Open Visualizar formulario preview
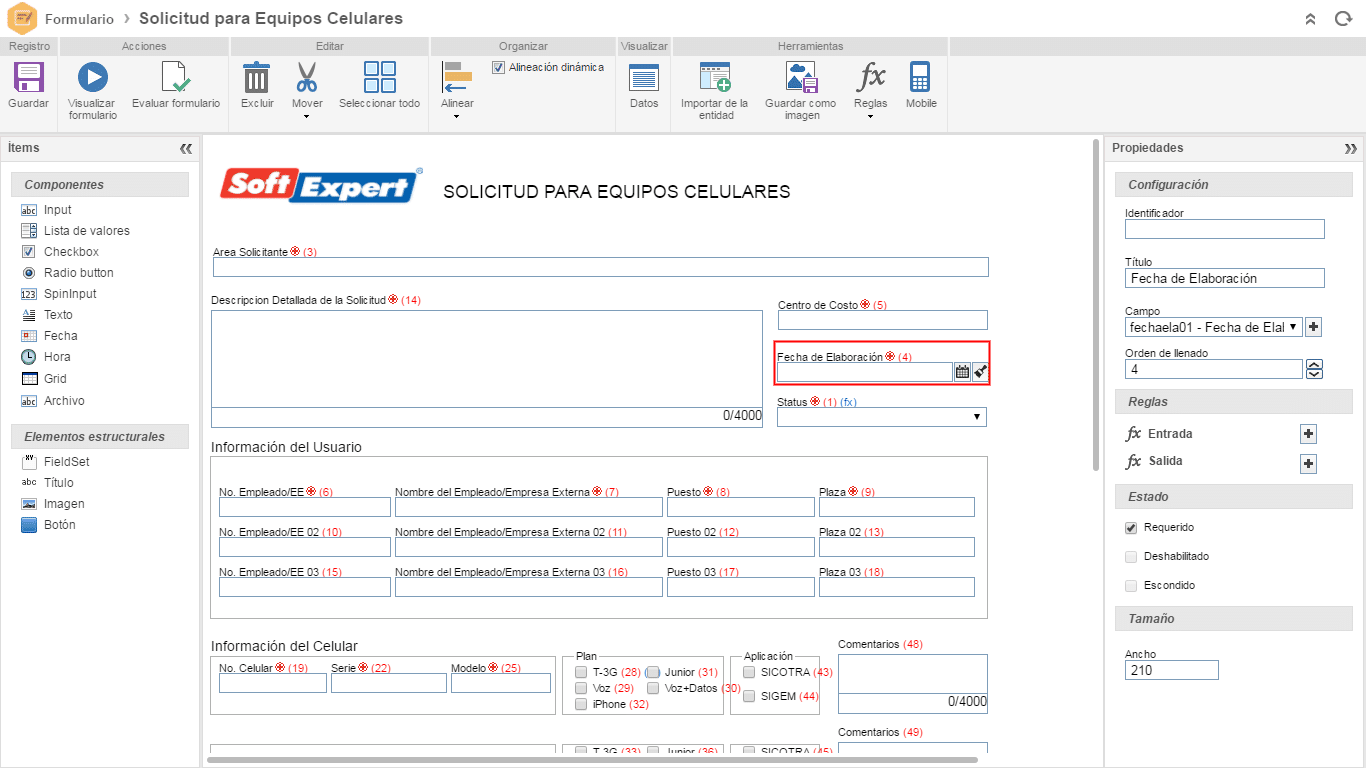This screenshot has width=1366, height=768. coord(93,78)
